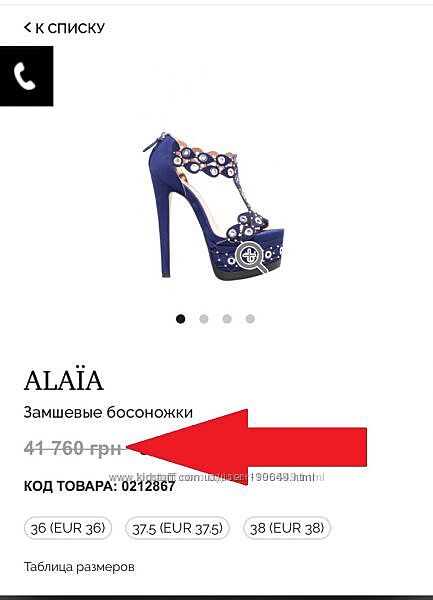Click the ALAÏA brand name
This screenshot has width=433, height=600.
coord(64,380)
